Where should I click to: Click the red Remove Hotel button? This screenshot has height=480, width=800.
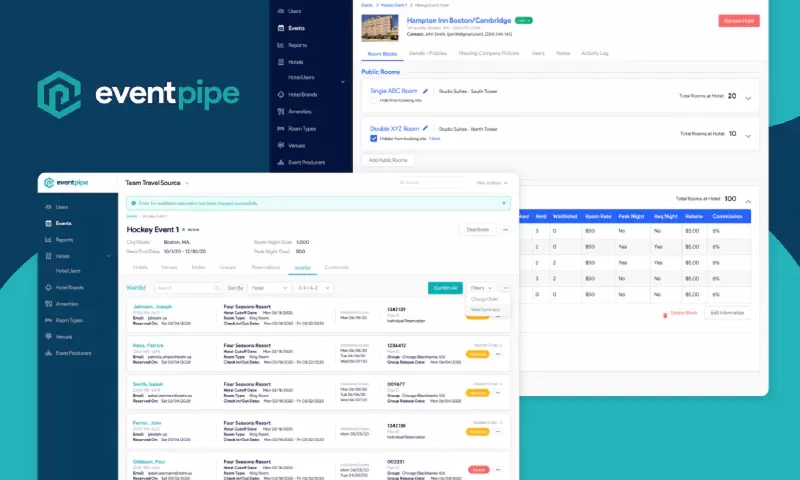click(x=739, y=20)
